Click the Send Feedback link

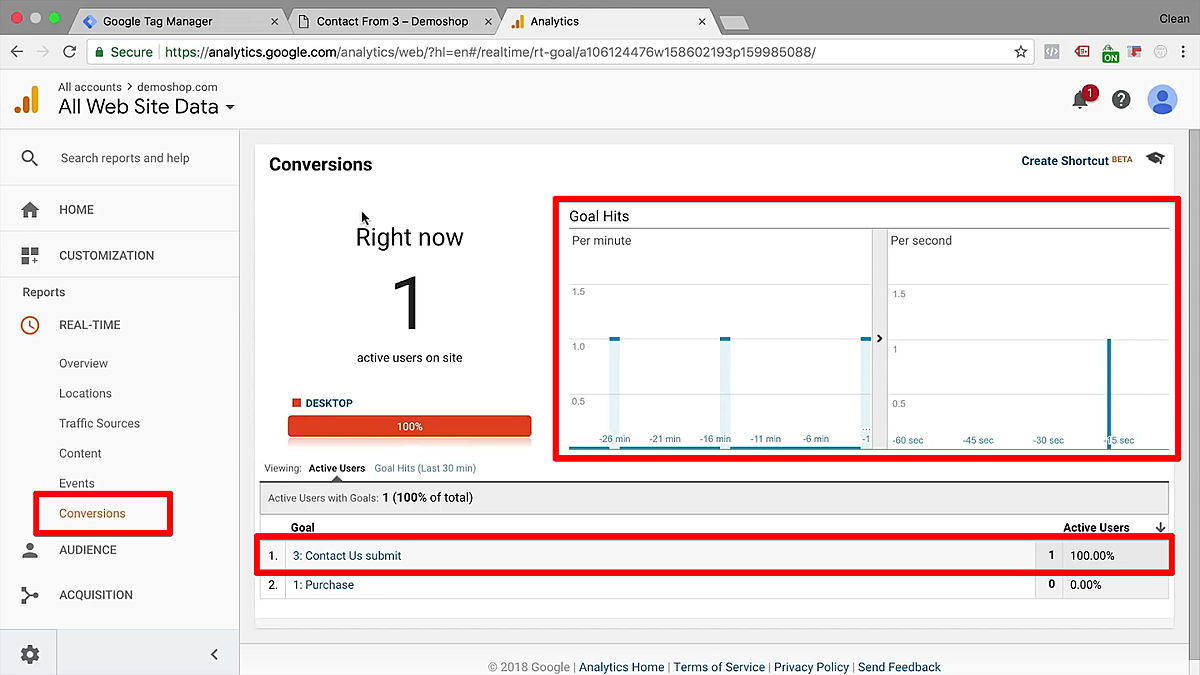coord(899,667)
